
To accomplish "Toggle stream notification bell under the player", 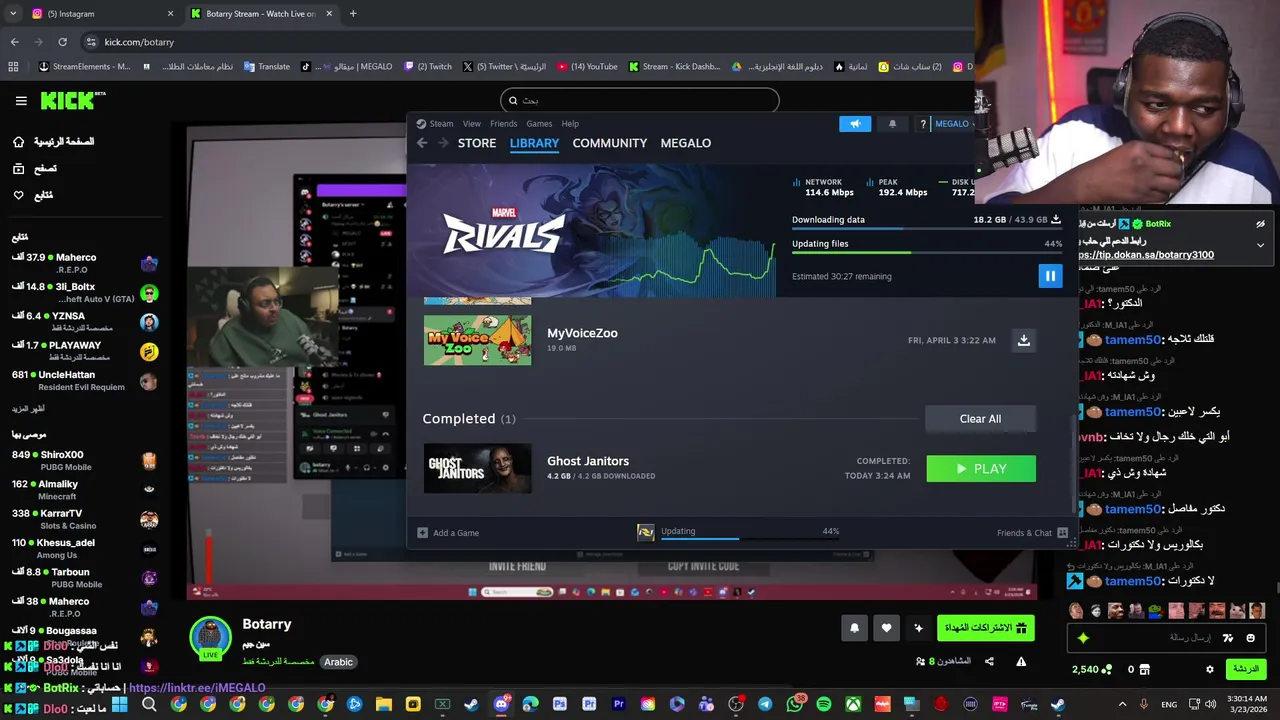I will (854, 628).
